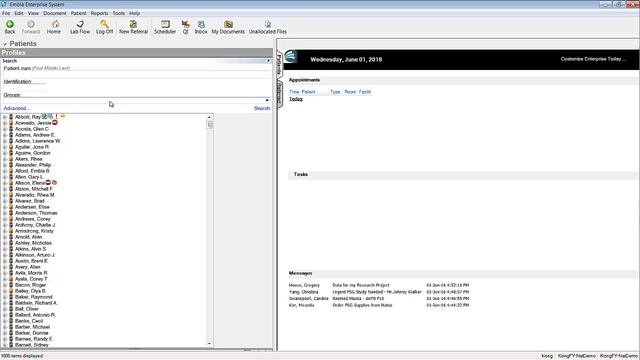Click the person icon of Arnold, Alvin

pyautogui.click(x=11, y=237)
